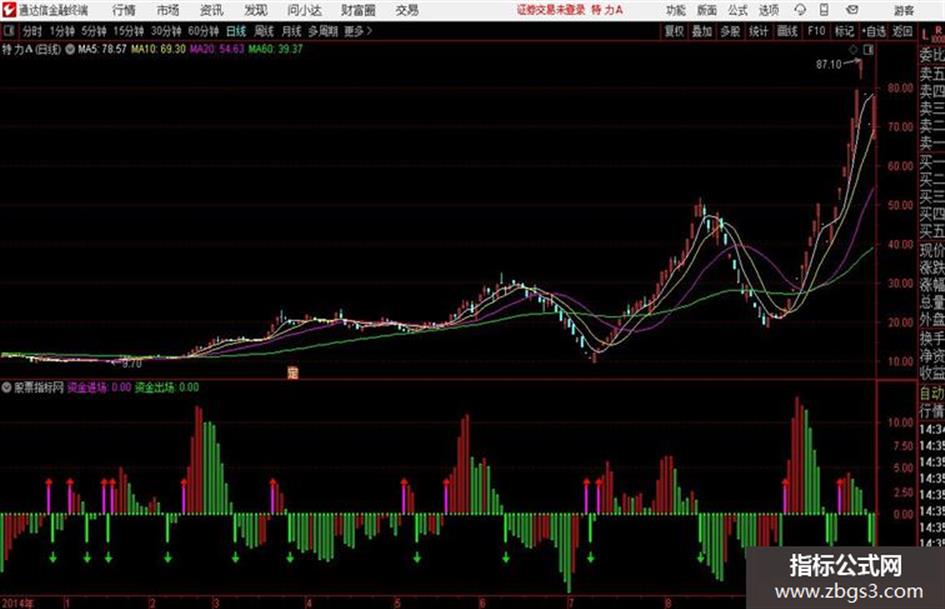The height and width of the screenshot is (609, 945).
Task: Click the red L icon at right edge
Action: [925, 34]
